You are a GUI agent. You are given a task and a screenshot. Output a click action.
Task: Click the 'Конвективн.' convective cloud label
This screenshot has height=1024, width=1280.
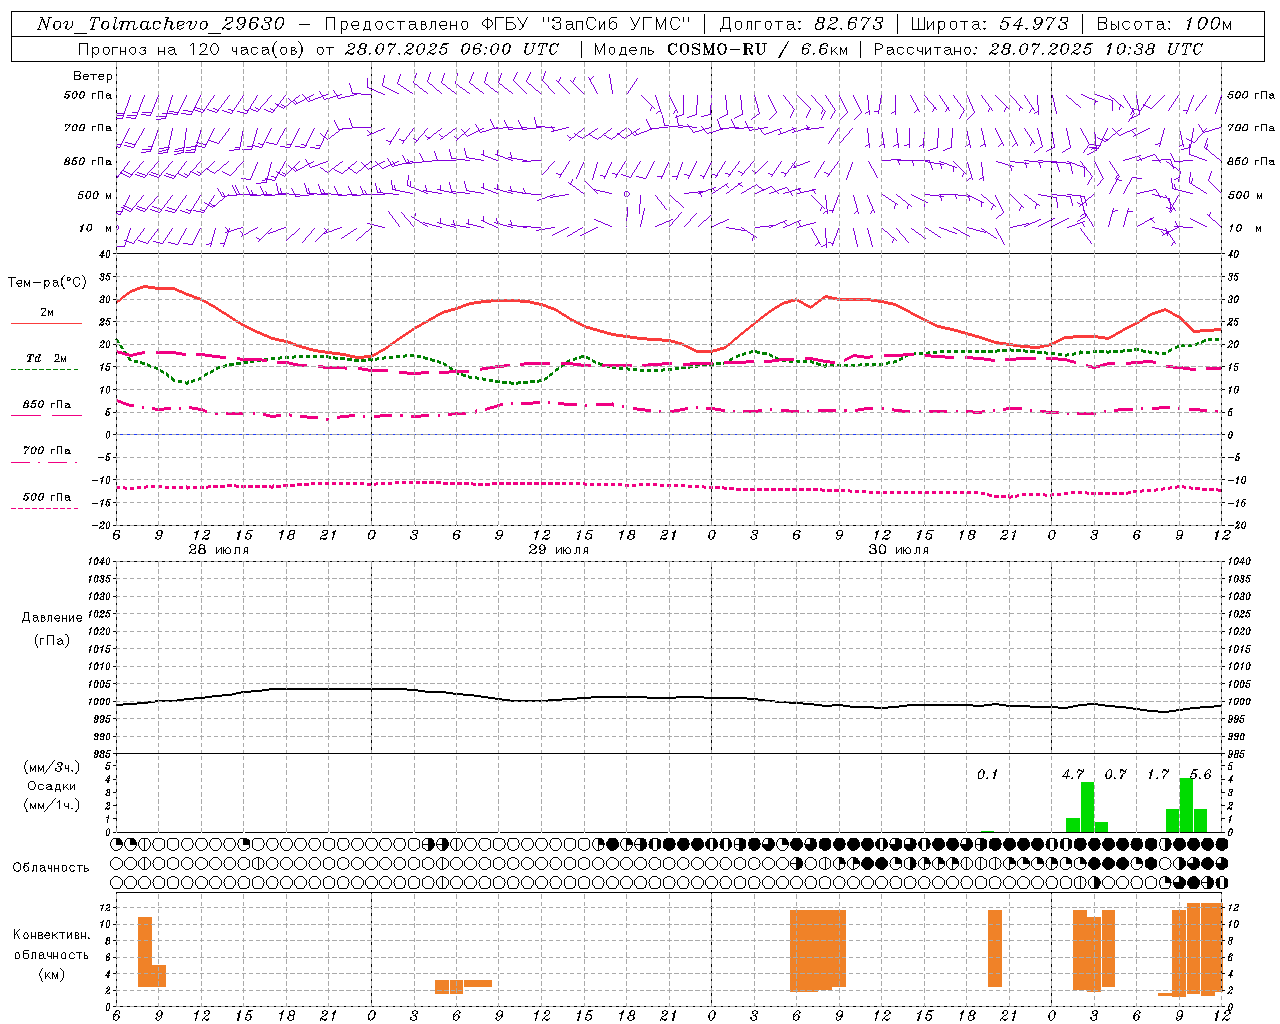pyautogui.click(x=51, y=934)
